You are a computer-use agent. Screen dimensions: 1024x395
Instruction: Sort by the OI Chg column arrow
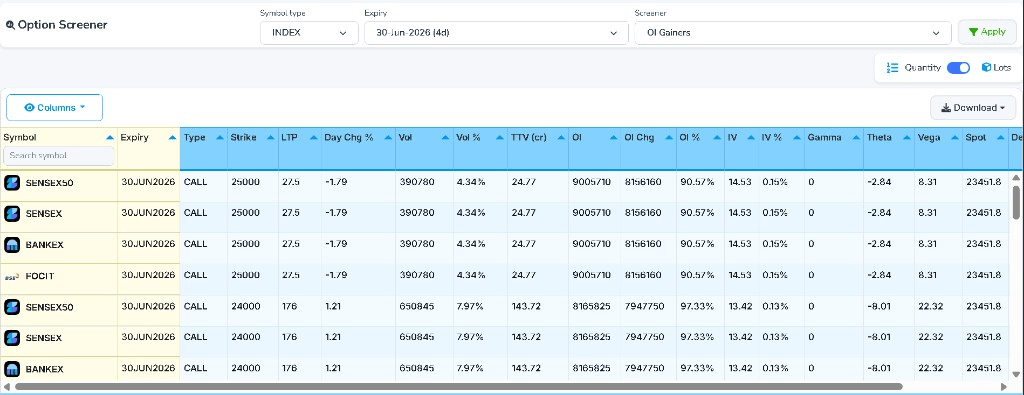click(668, 138)
